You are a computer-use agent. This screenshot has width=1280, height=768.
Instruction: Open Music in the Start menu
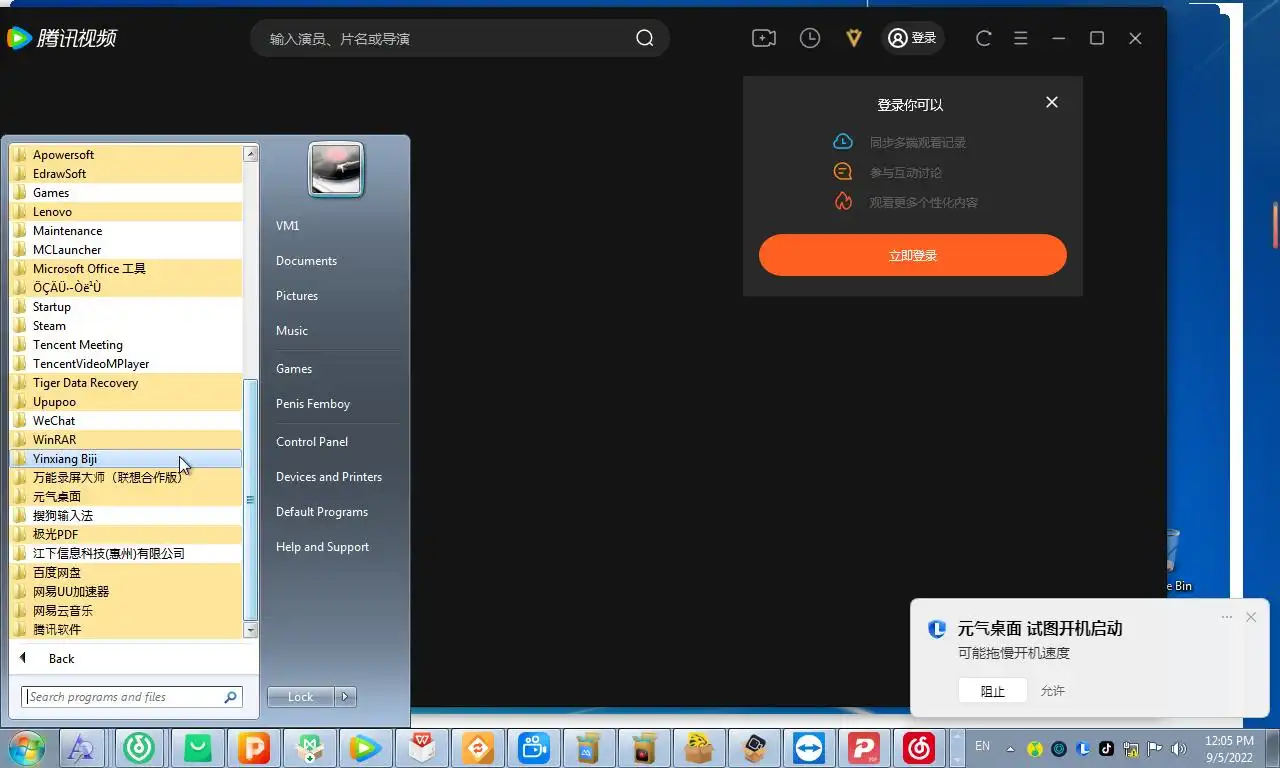(x=292, y=331)
